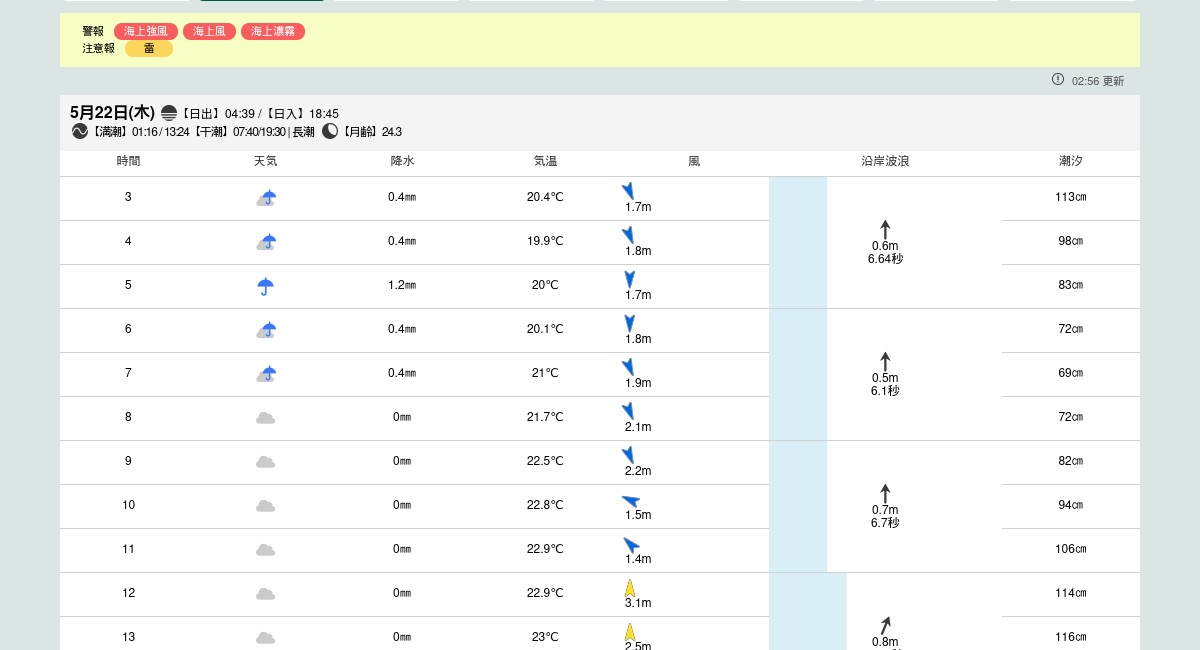Click the umbrella rain icon at 5時

[x=265, y=286]
